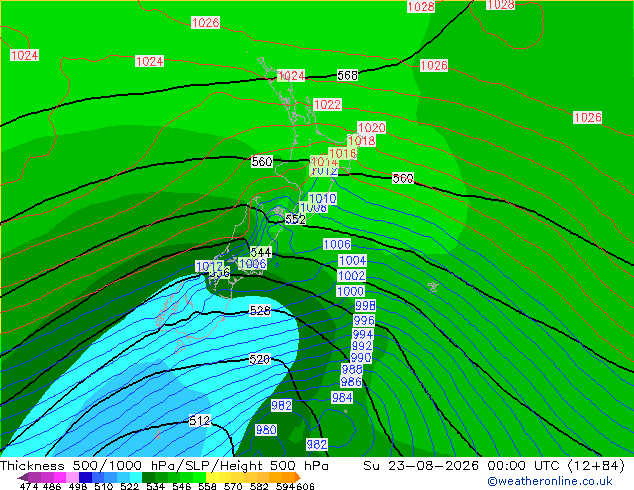Viewport: 634px width, 490px height.
Task: Click the 992 blue pressure label
Action: point(361,346)
